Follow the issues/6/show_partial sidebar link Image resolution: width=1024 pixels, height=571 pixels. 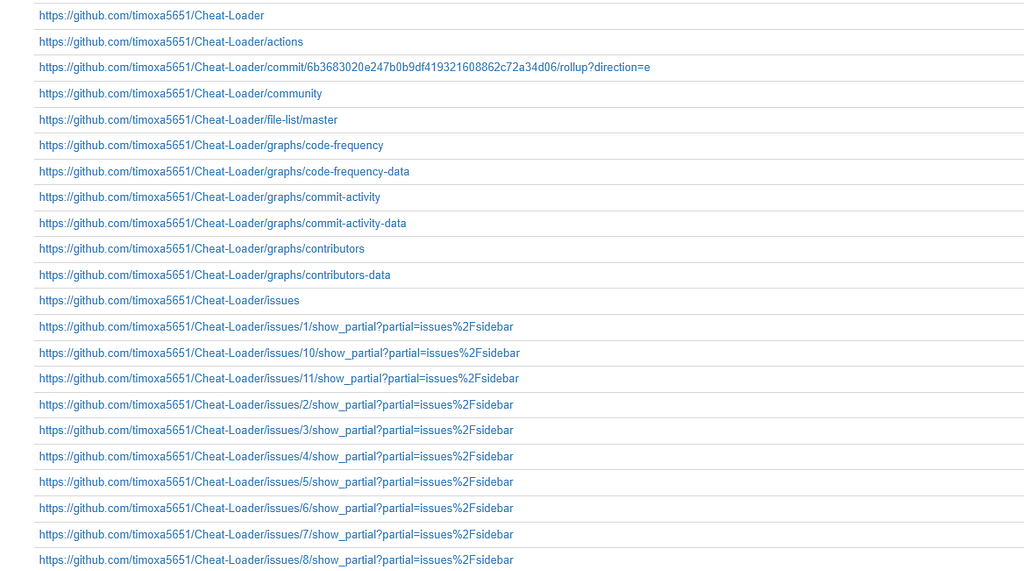click(x=276, y=508)
